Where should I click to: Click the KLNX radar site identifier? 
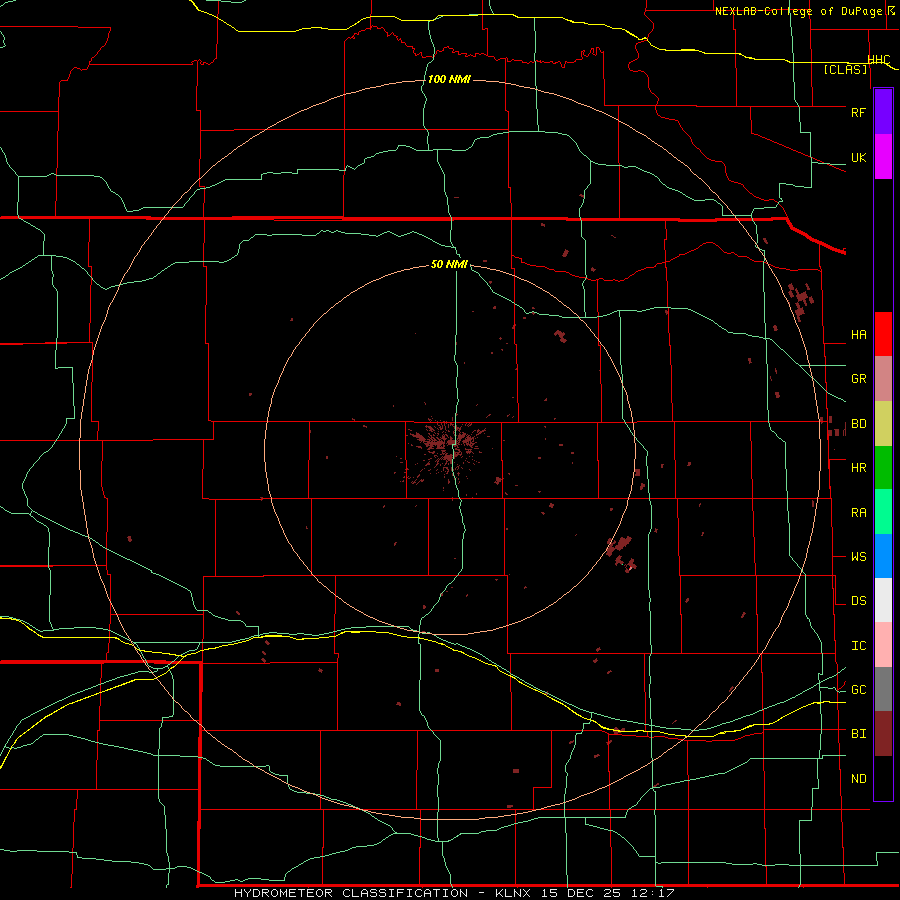coord(512,893)
